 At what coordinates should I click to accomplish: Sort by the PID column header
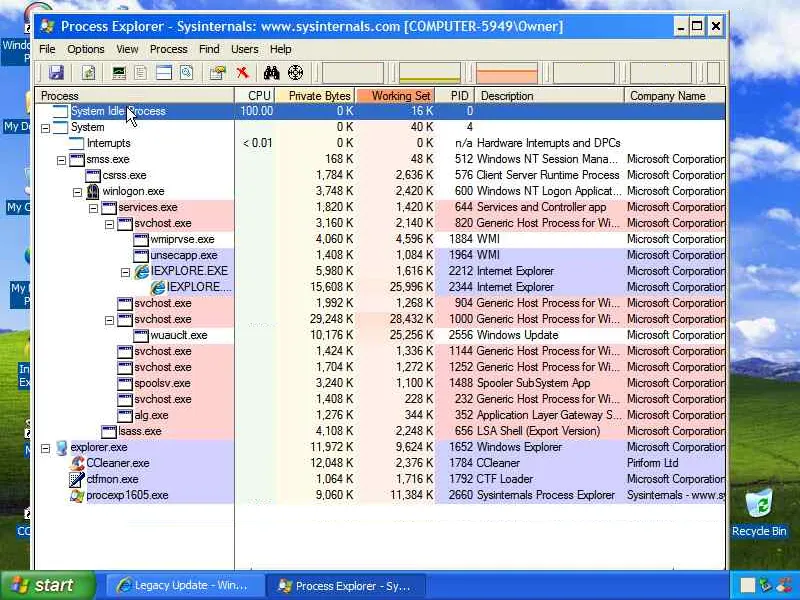(455, 96)
